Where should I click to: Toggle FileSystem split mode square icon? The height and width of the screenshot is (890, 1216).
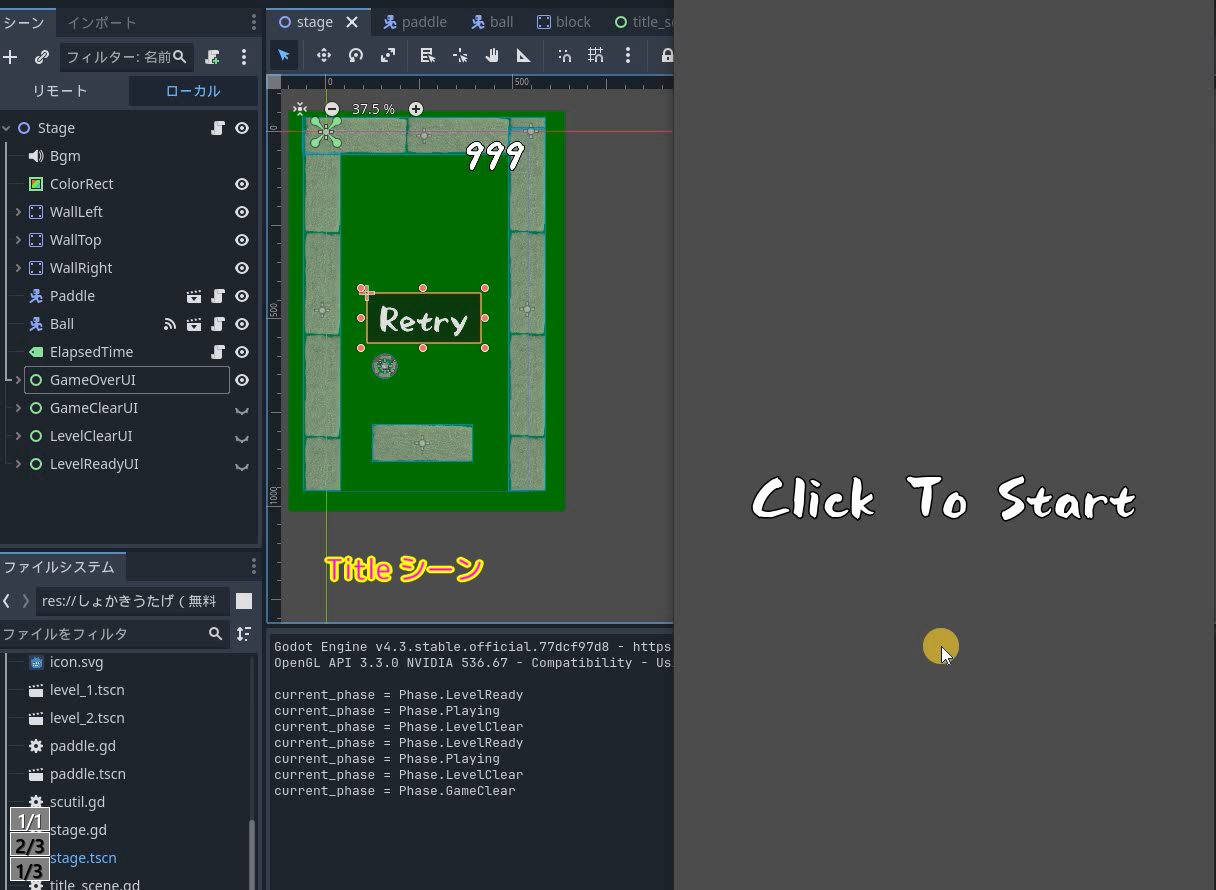click(x=244, y=601)
